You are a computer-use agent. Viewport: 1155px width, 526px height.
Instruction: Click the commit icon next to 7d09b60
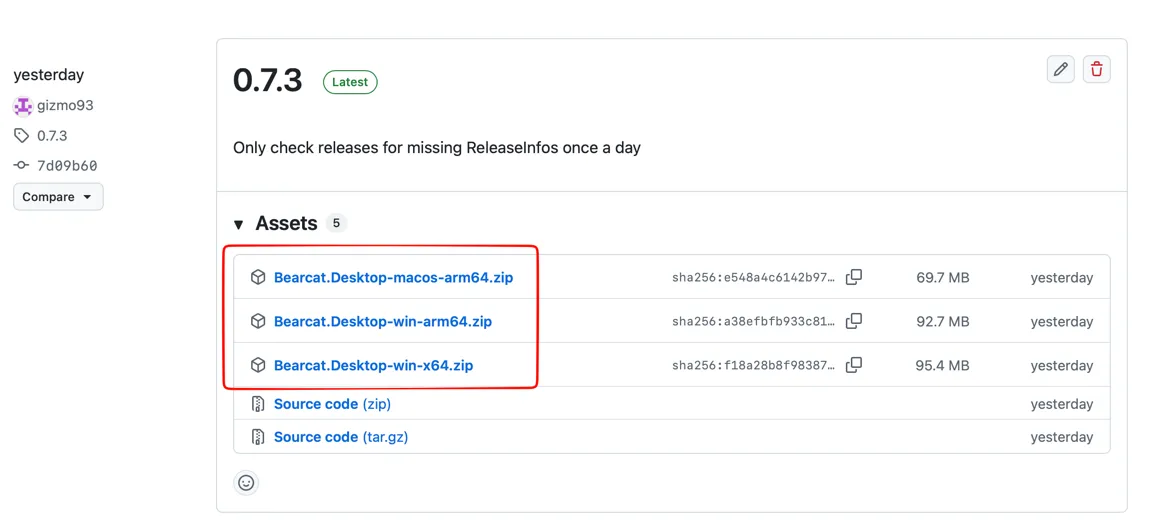[21, 166]
